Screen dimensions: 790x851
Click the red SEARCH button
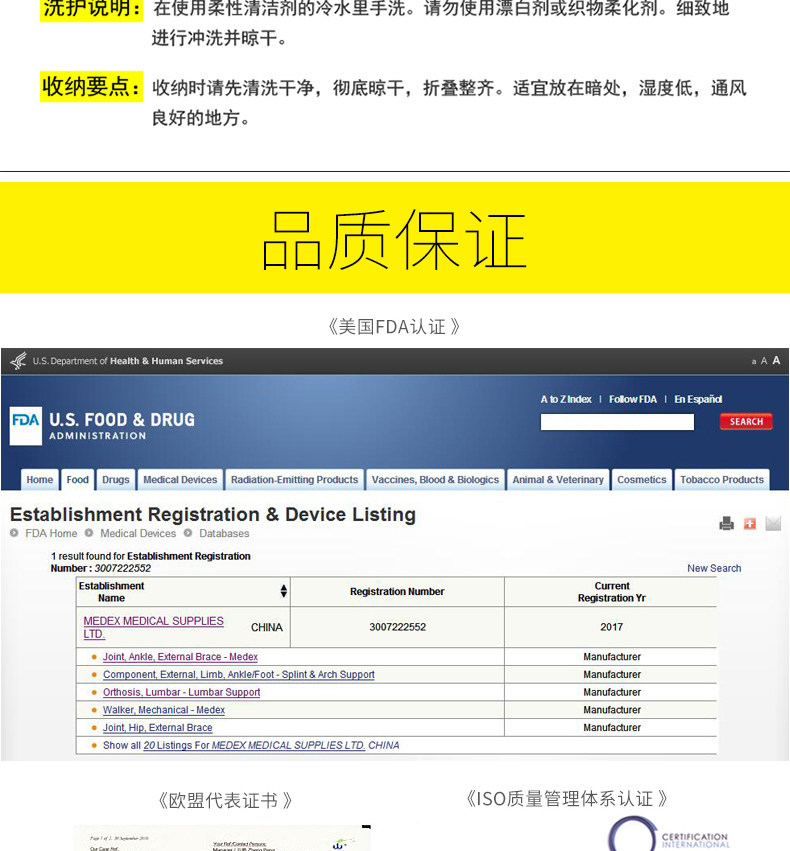click(x=746, y=422)
